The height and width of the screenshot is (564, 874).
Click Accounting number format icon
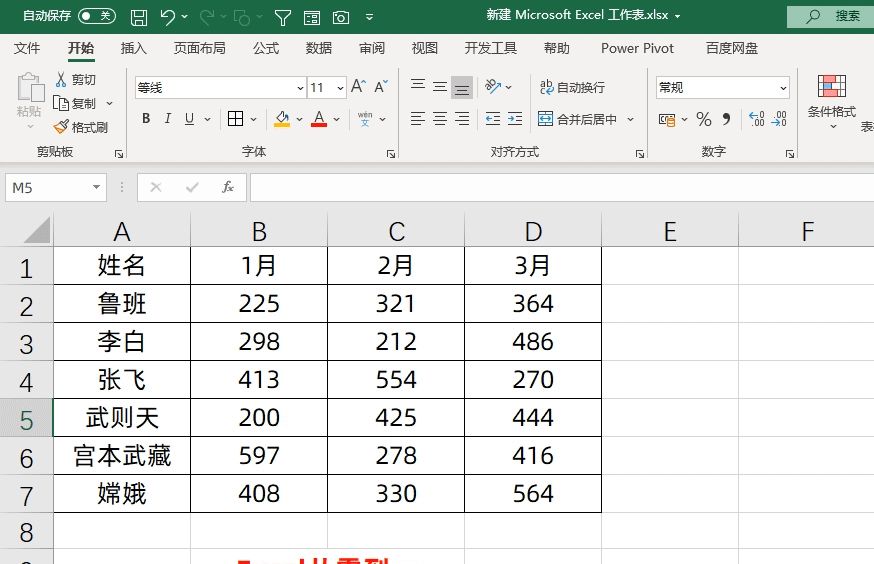click(x=667, y=119)
